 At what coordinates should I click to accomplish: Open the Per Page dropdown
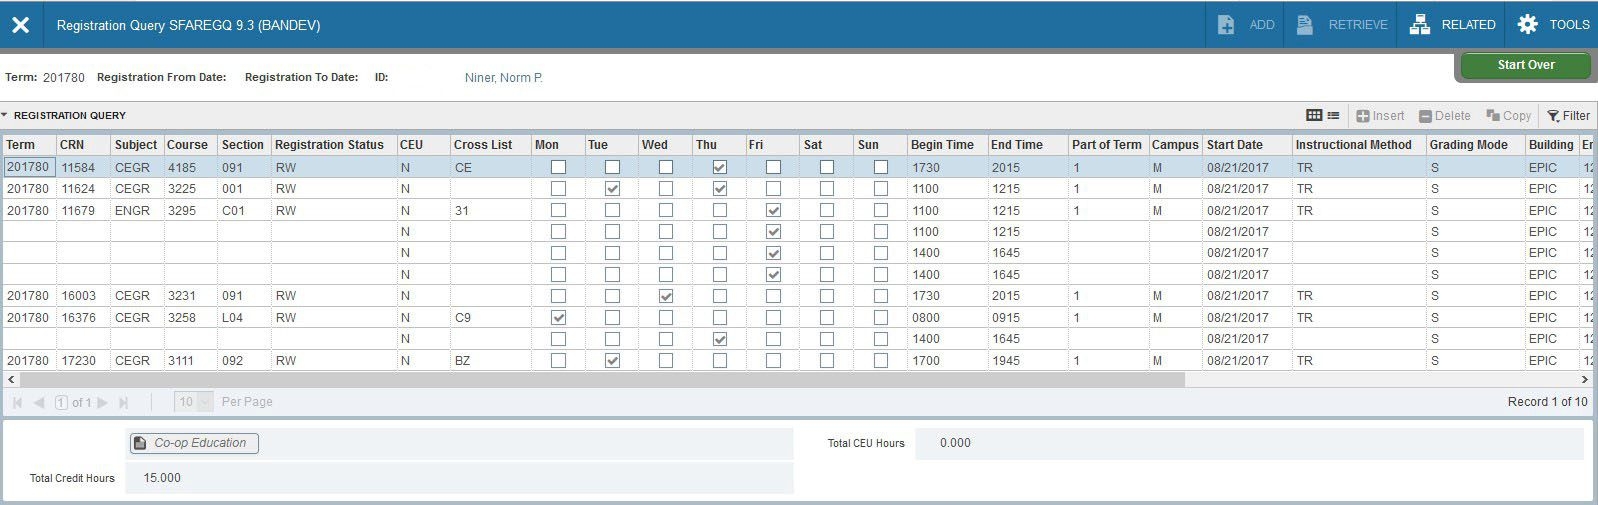194,402
